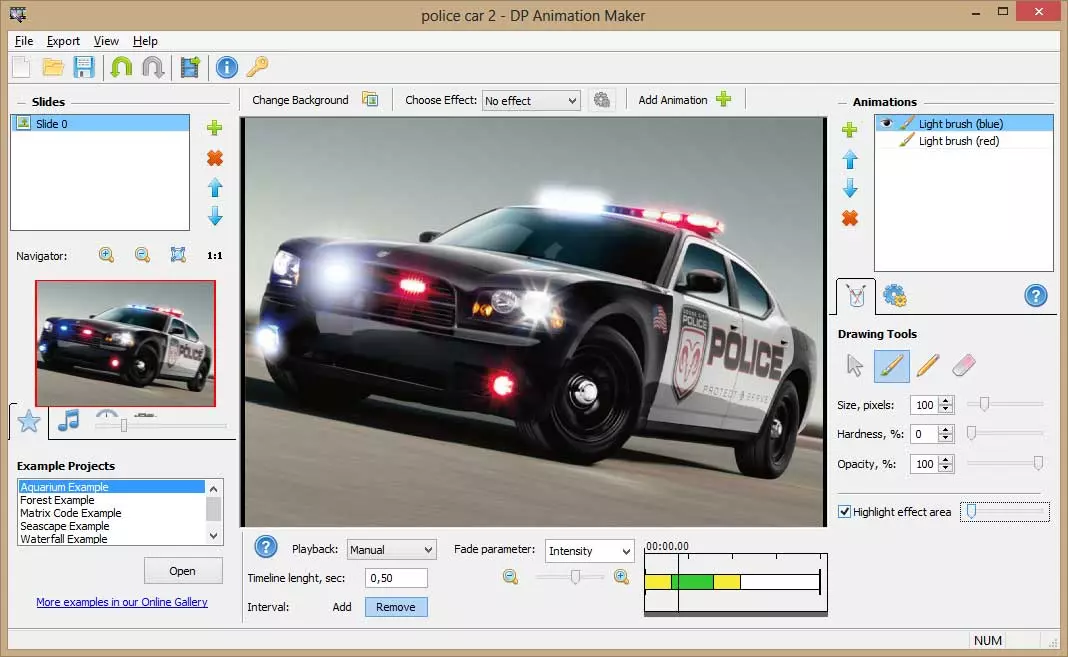Switch to the music note tab
The image size is (1068, 657).
68,421
